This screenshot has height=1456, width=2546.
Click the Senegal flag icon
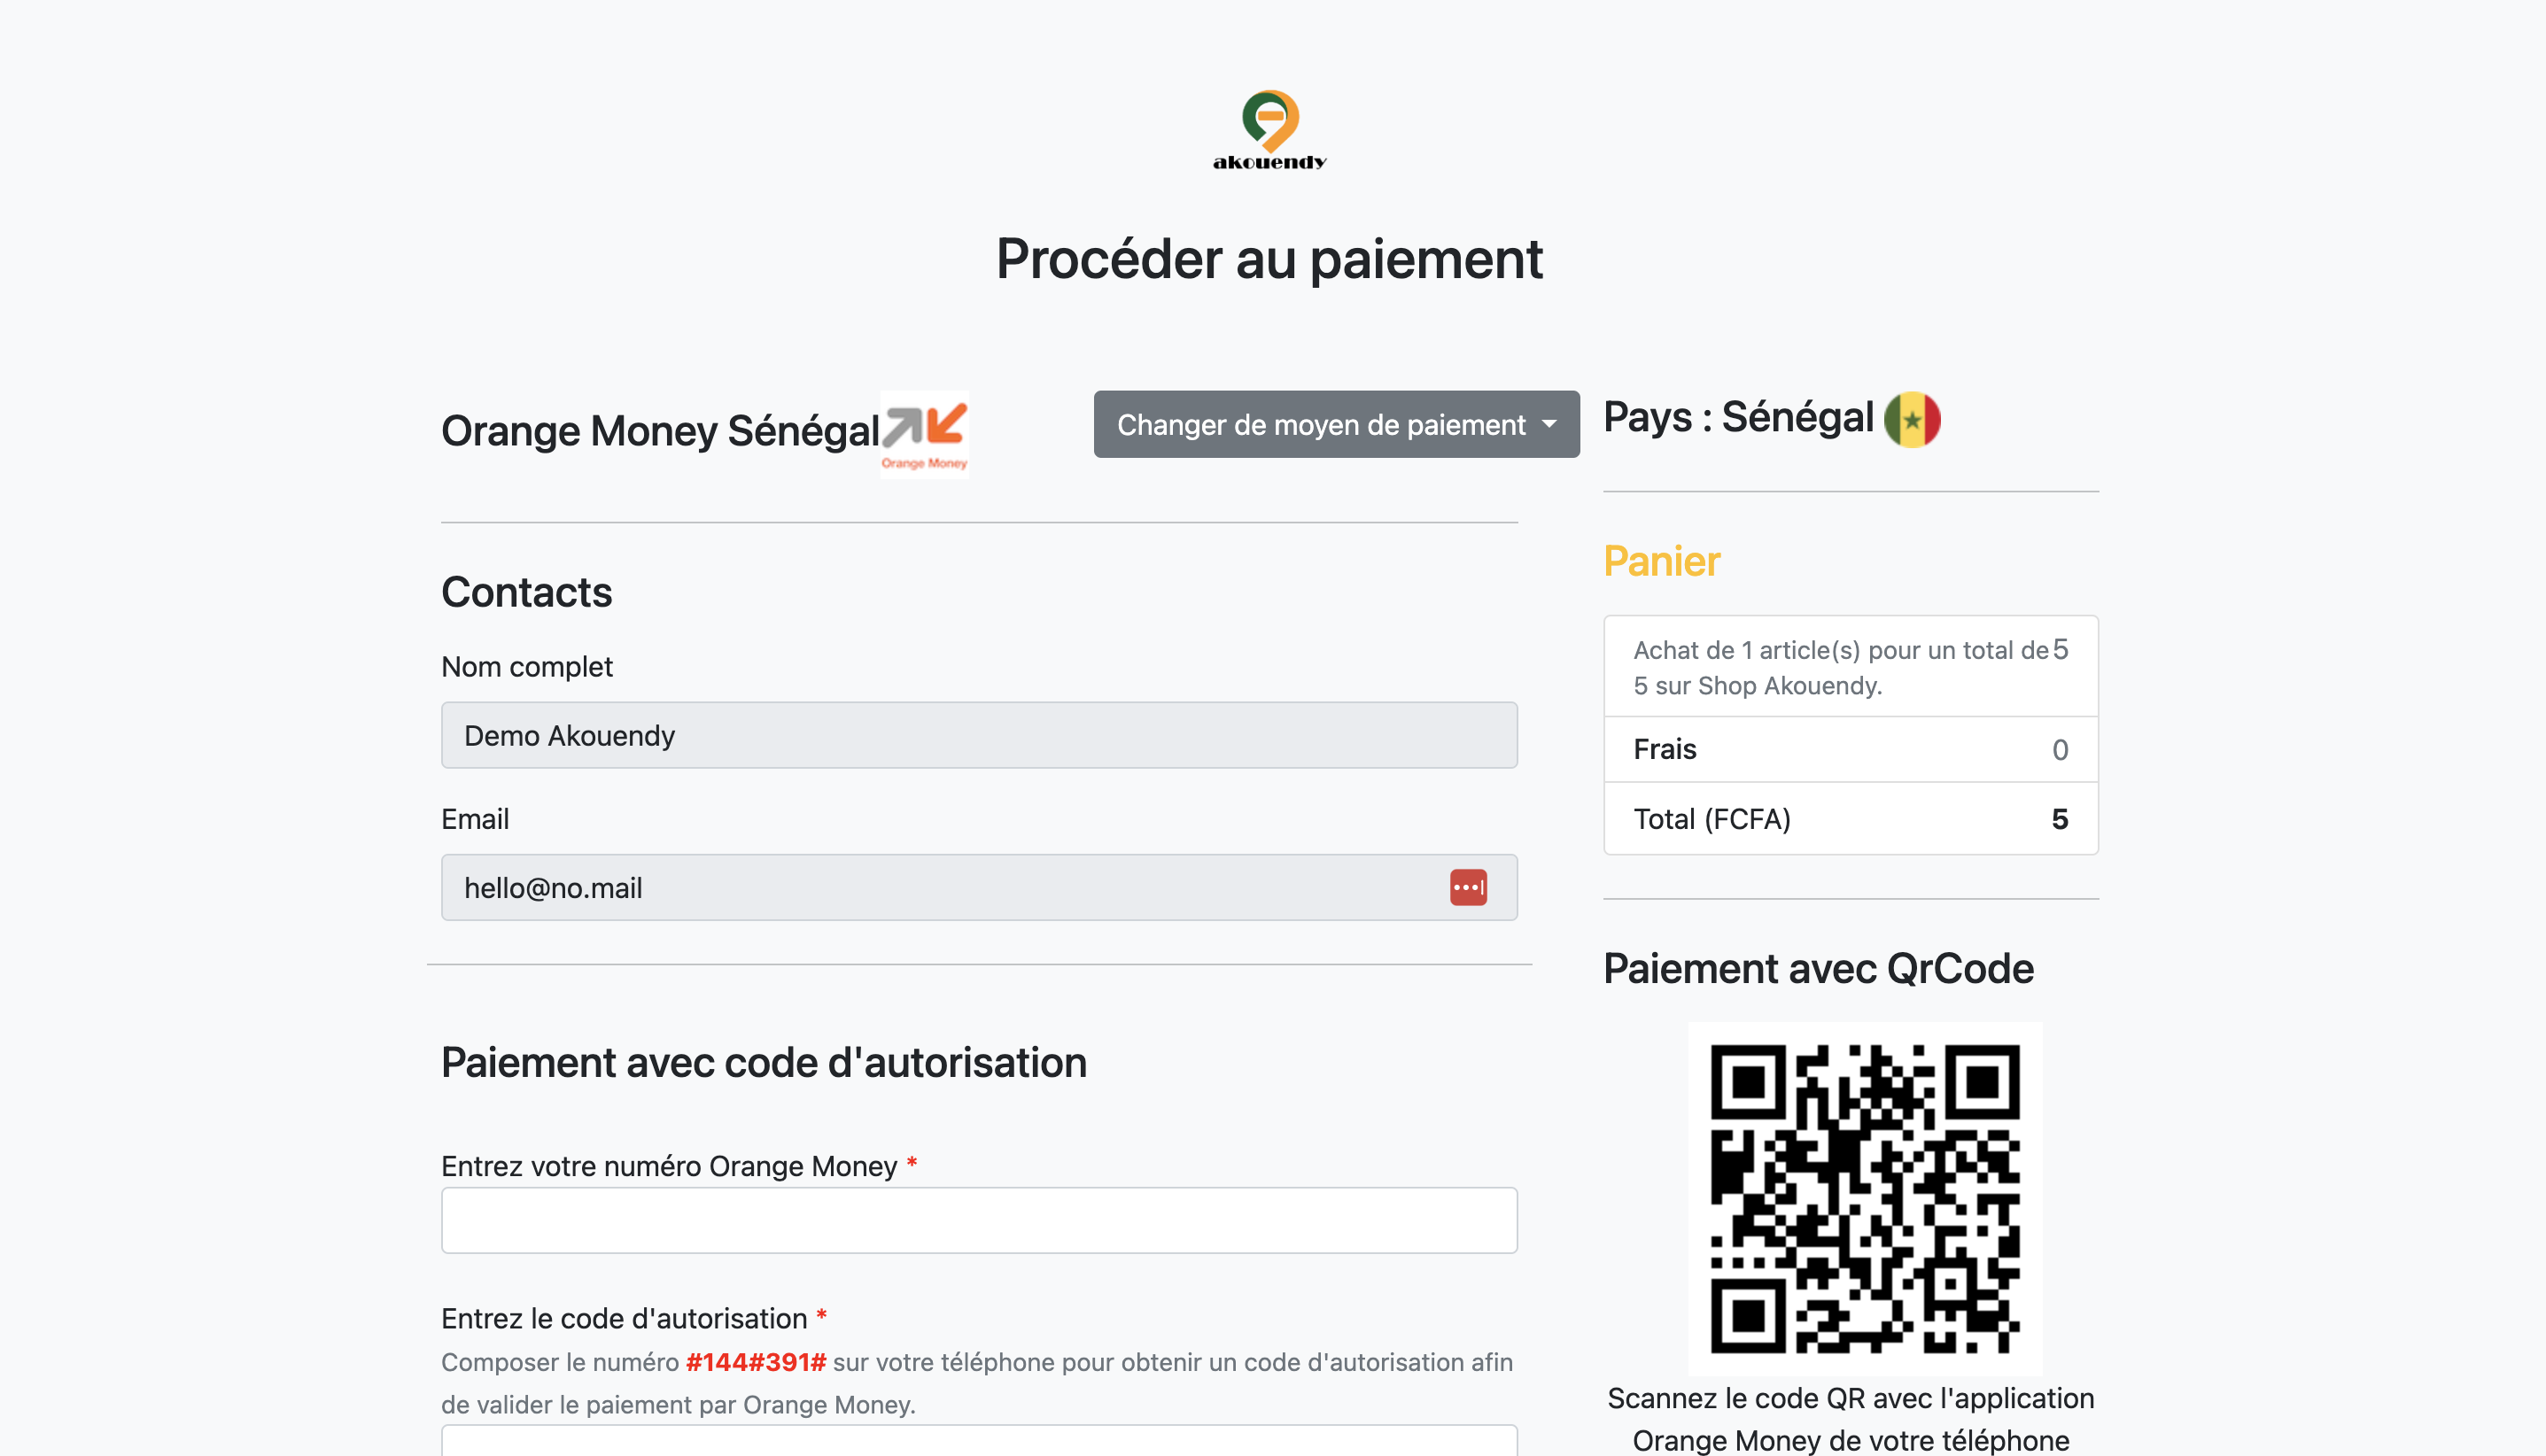click(x=1911, y=419)
